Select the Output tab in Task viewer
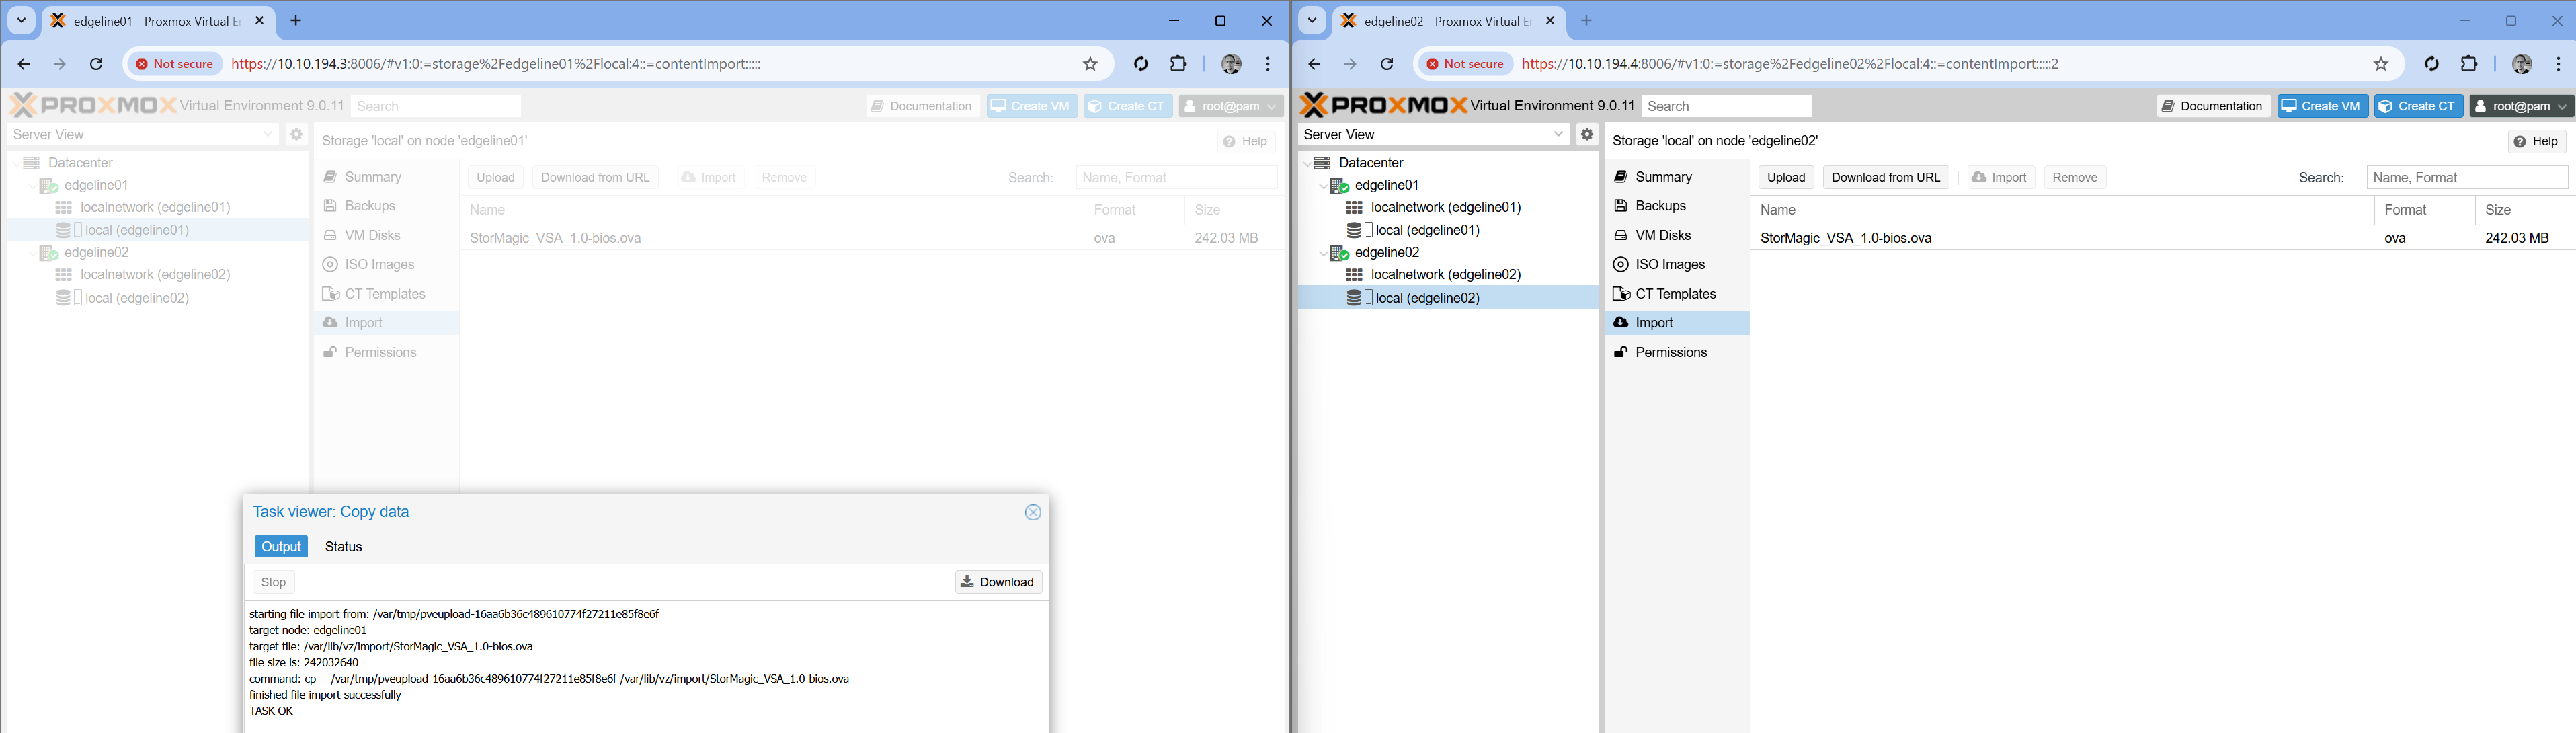 [x=281, y=547]
